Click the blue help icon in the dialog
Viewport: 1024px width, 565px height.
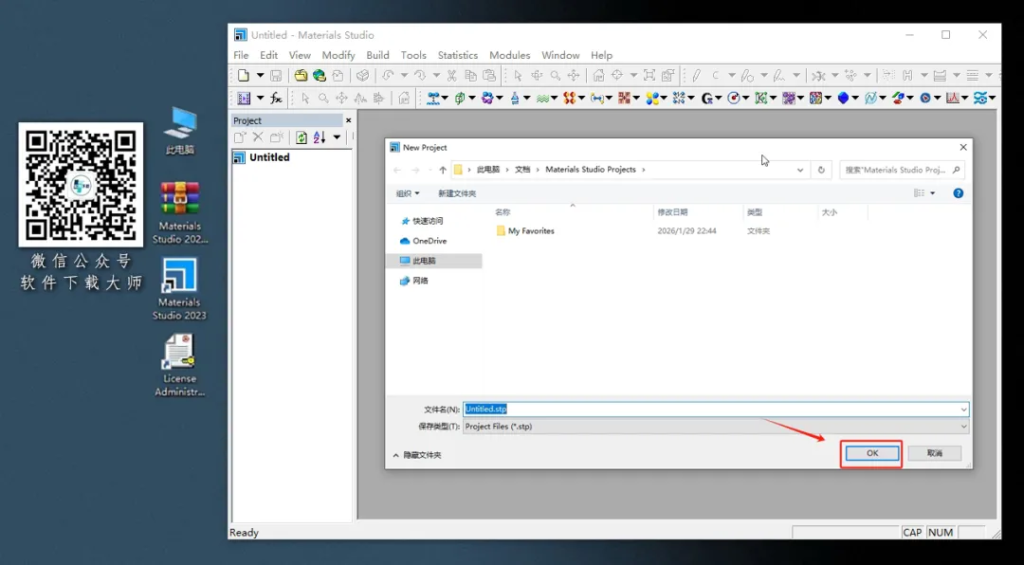coord(958,193)
